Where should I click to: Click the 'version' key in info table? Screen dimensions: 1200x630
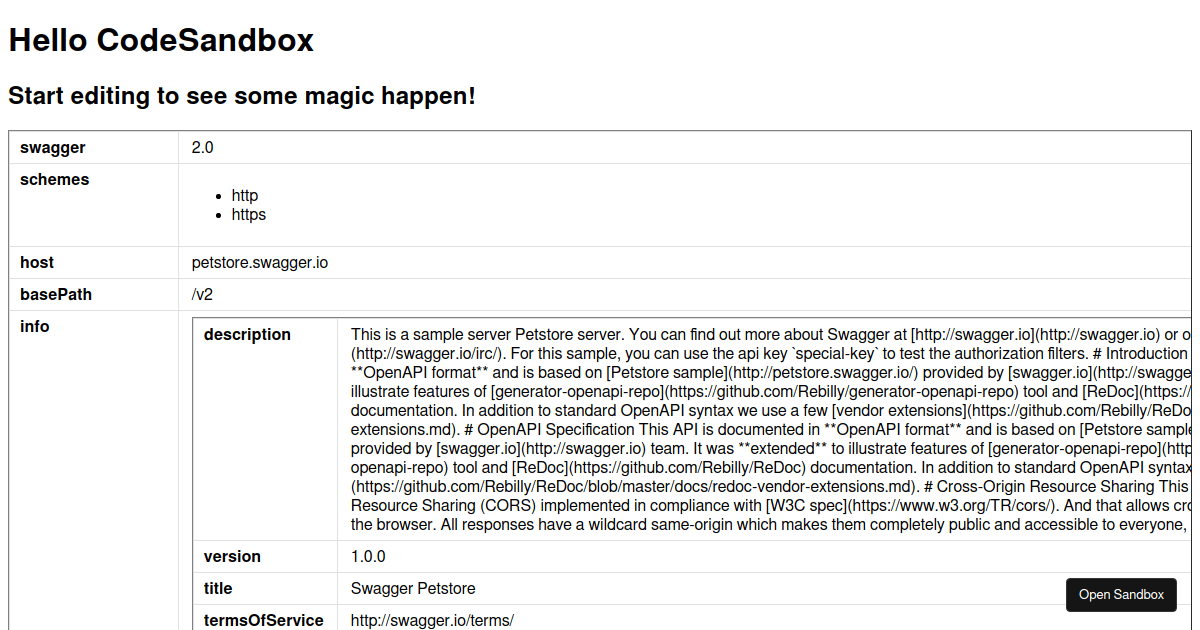(x=265, y=557)
